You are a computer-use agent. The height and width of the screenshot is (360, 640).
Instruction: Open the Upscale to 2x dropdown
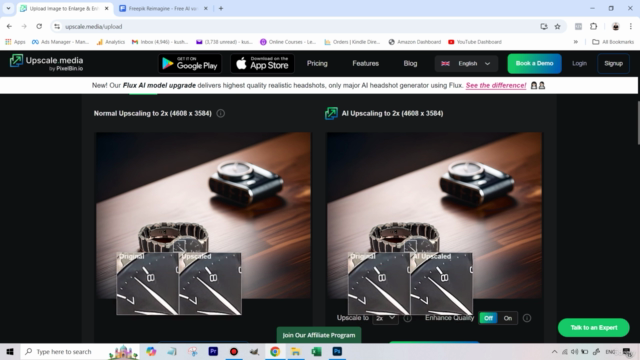[385, 318]
